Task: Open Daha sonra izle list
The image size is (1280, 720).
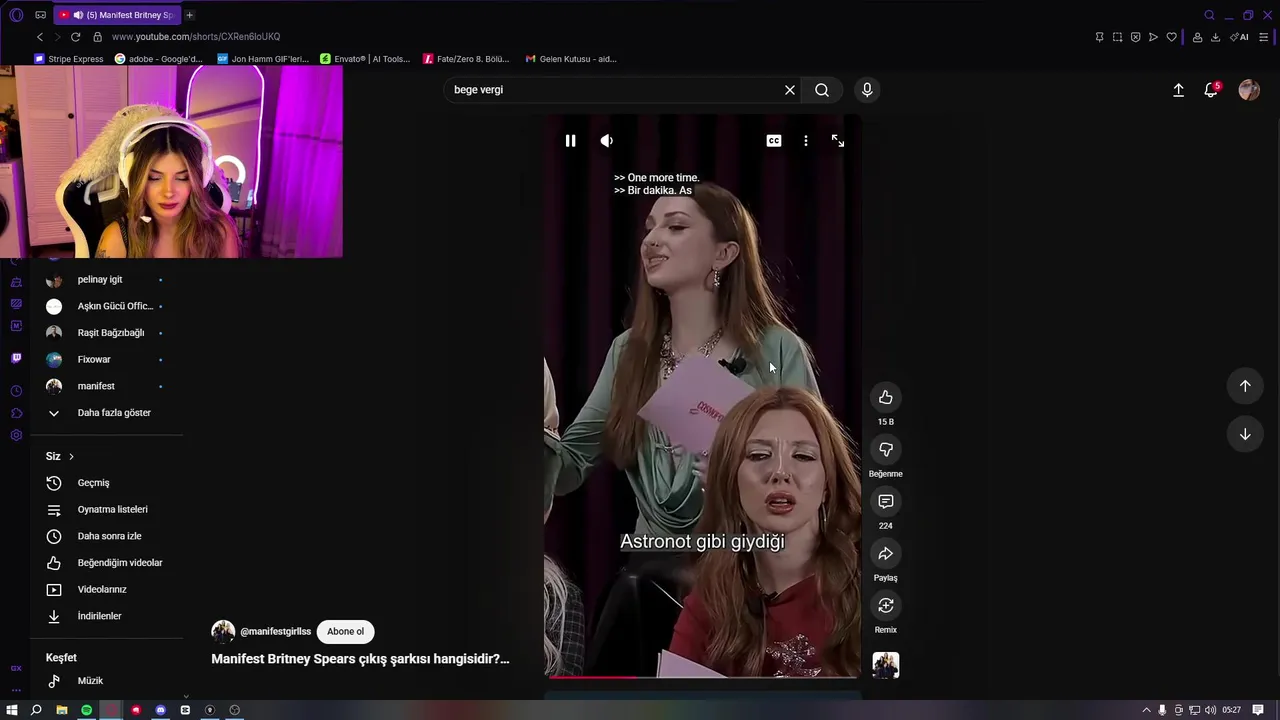Action: (105, 537)
